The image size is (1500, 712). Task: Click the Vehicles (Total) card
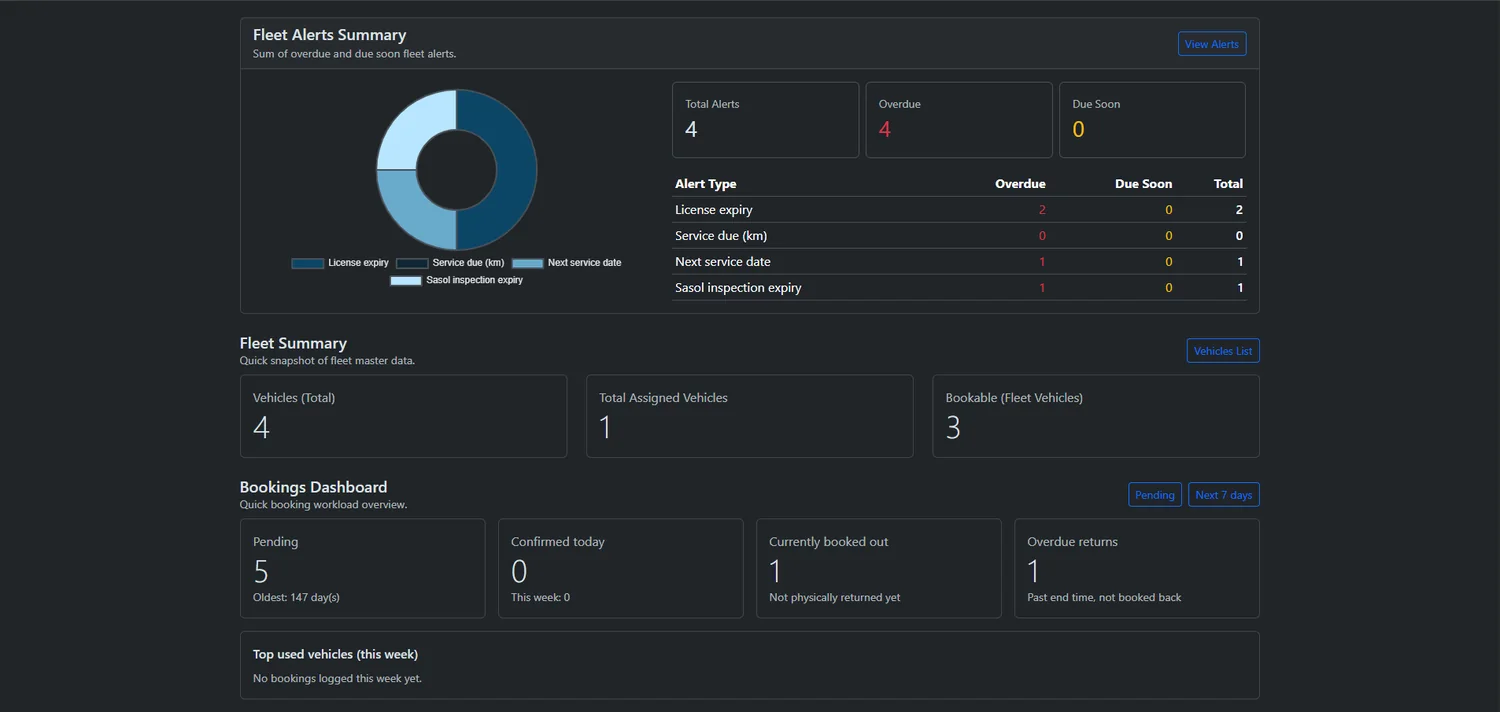(403, 416)
